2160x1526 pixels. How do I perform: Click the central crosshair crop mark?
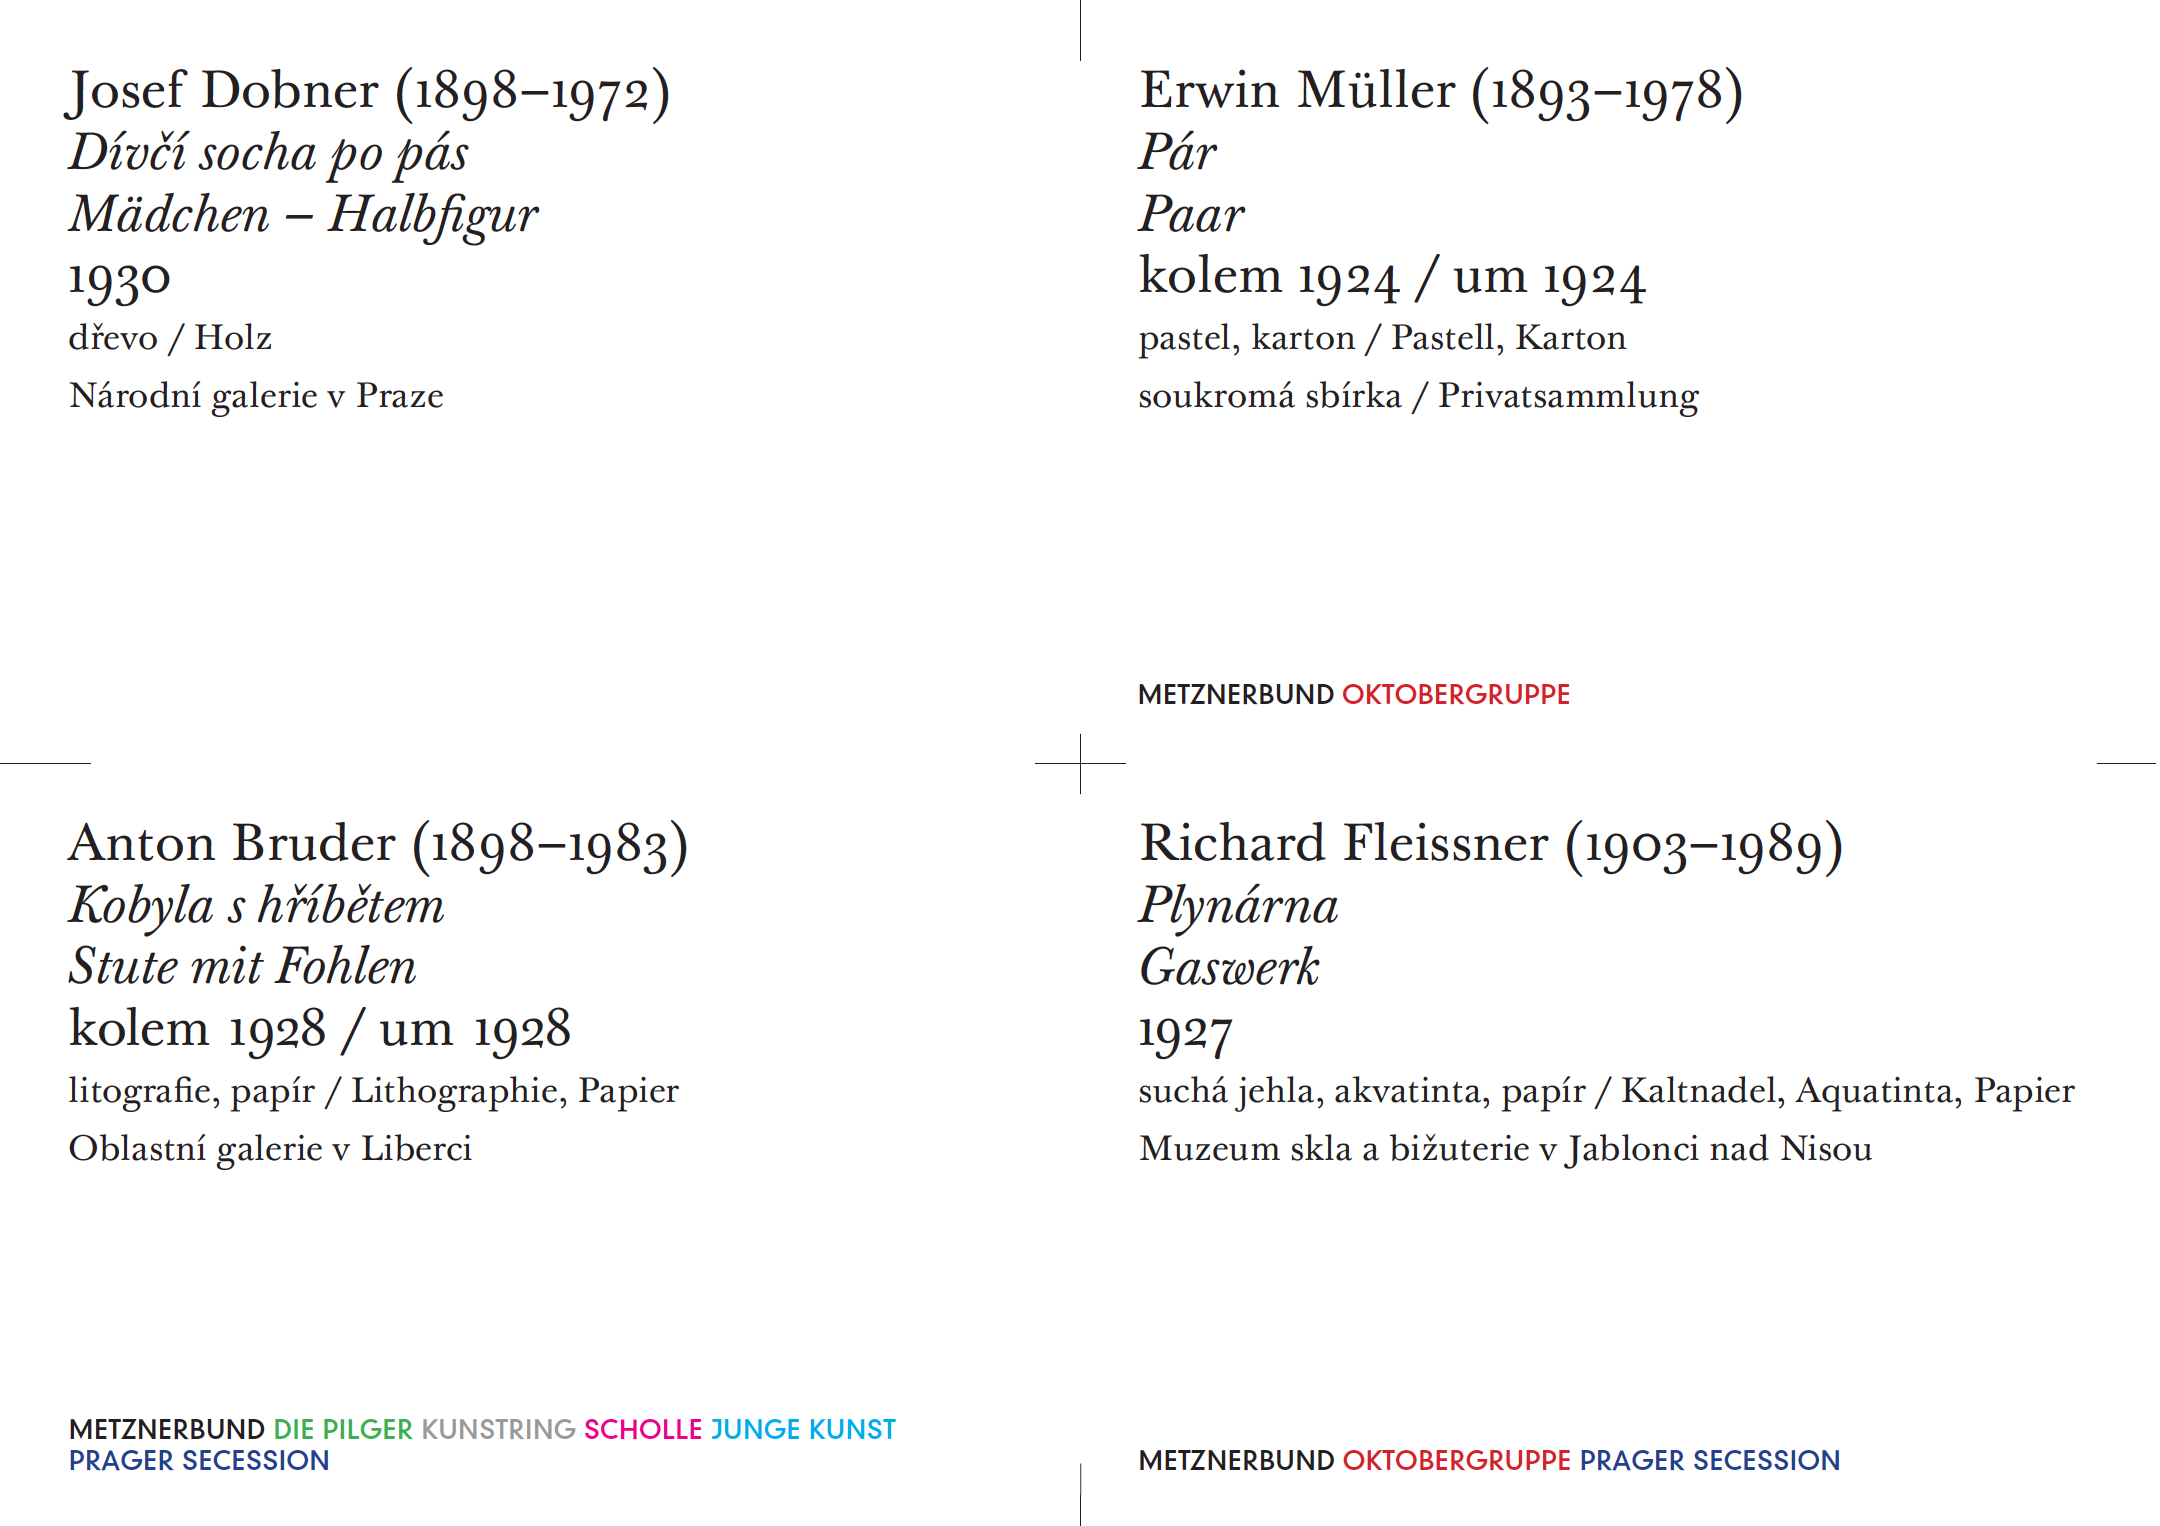pyautogui.click(x=1080, y=764)
